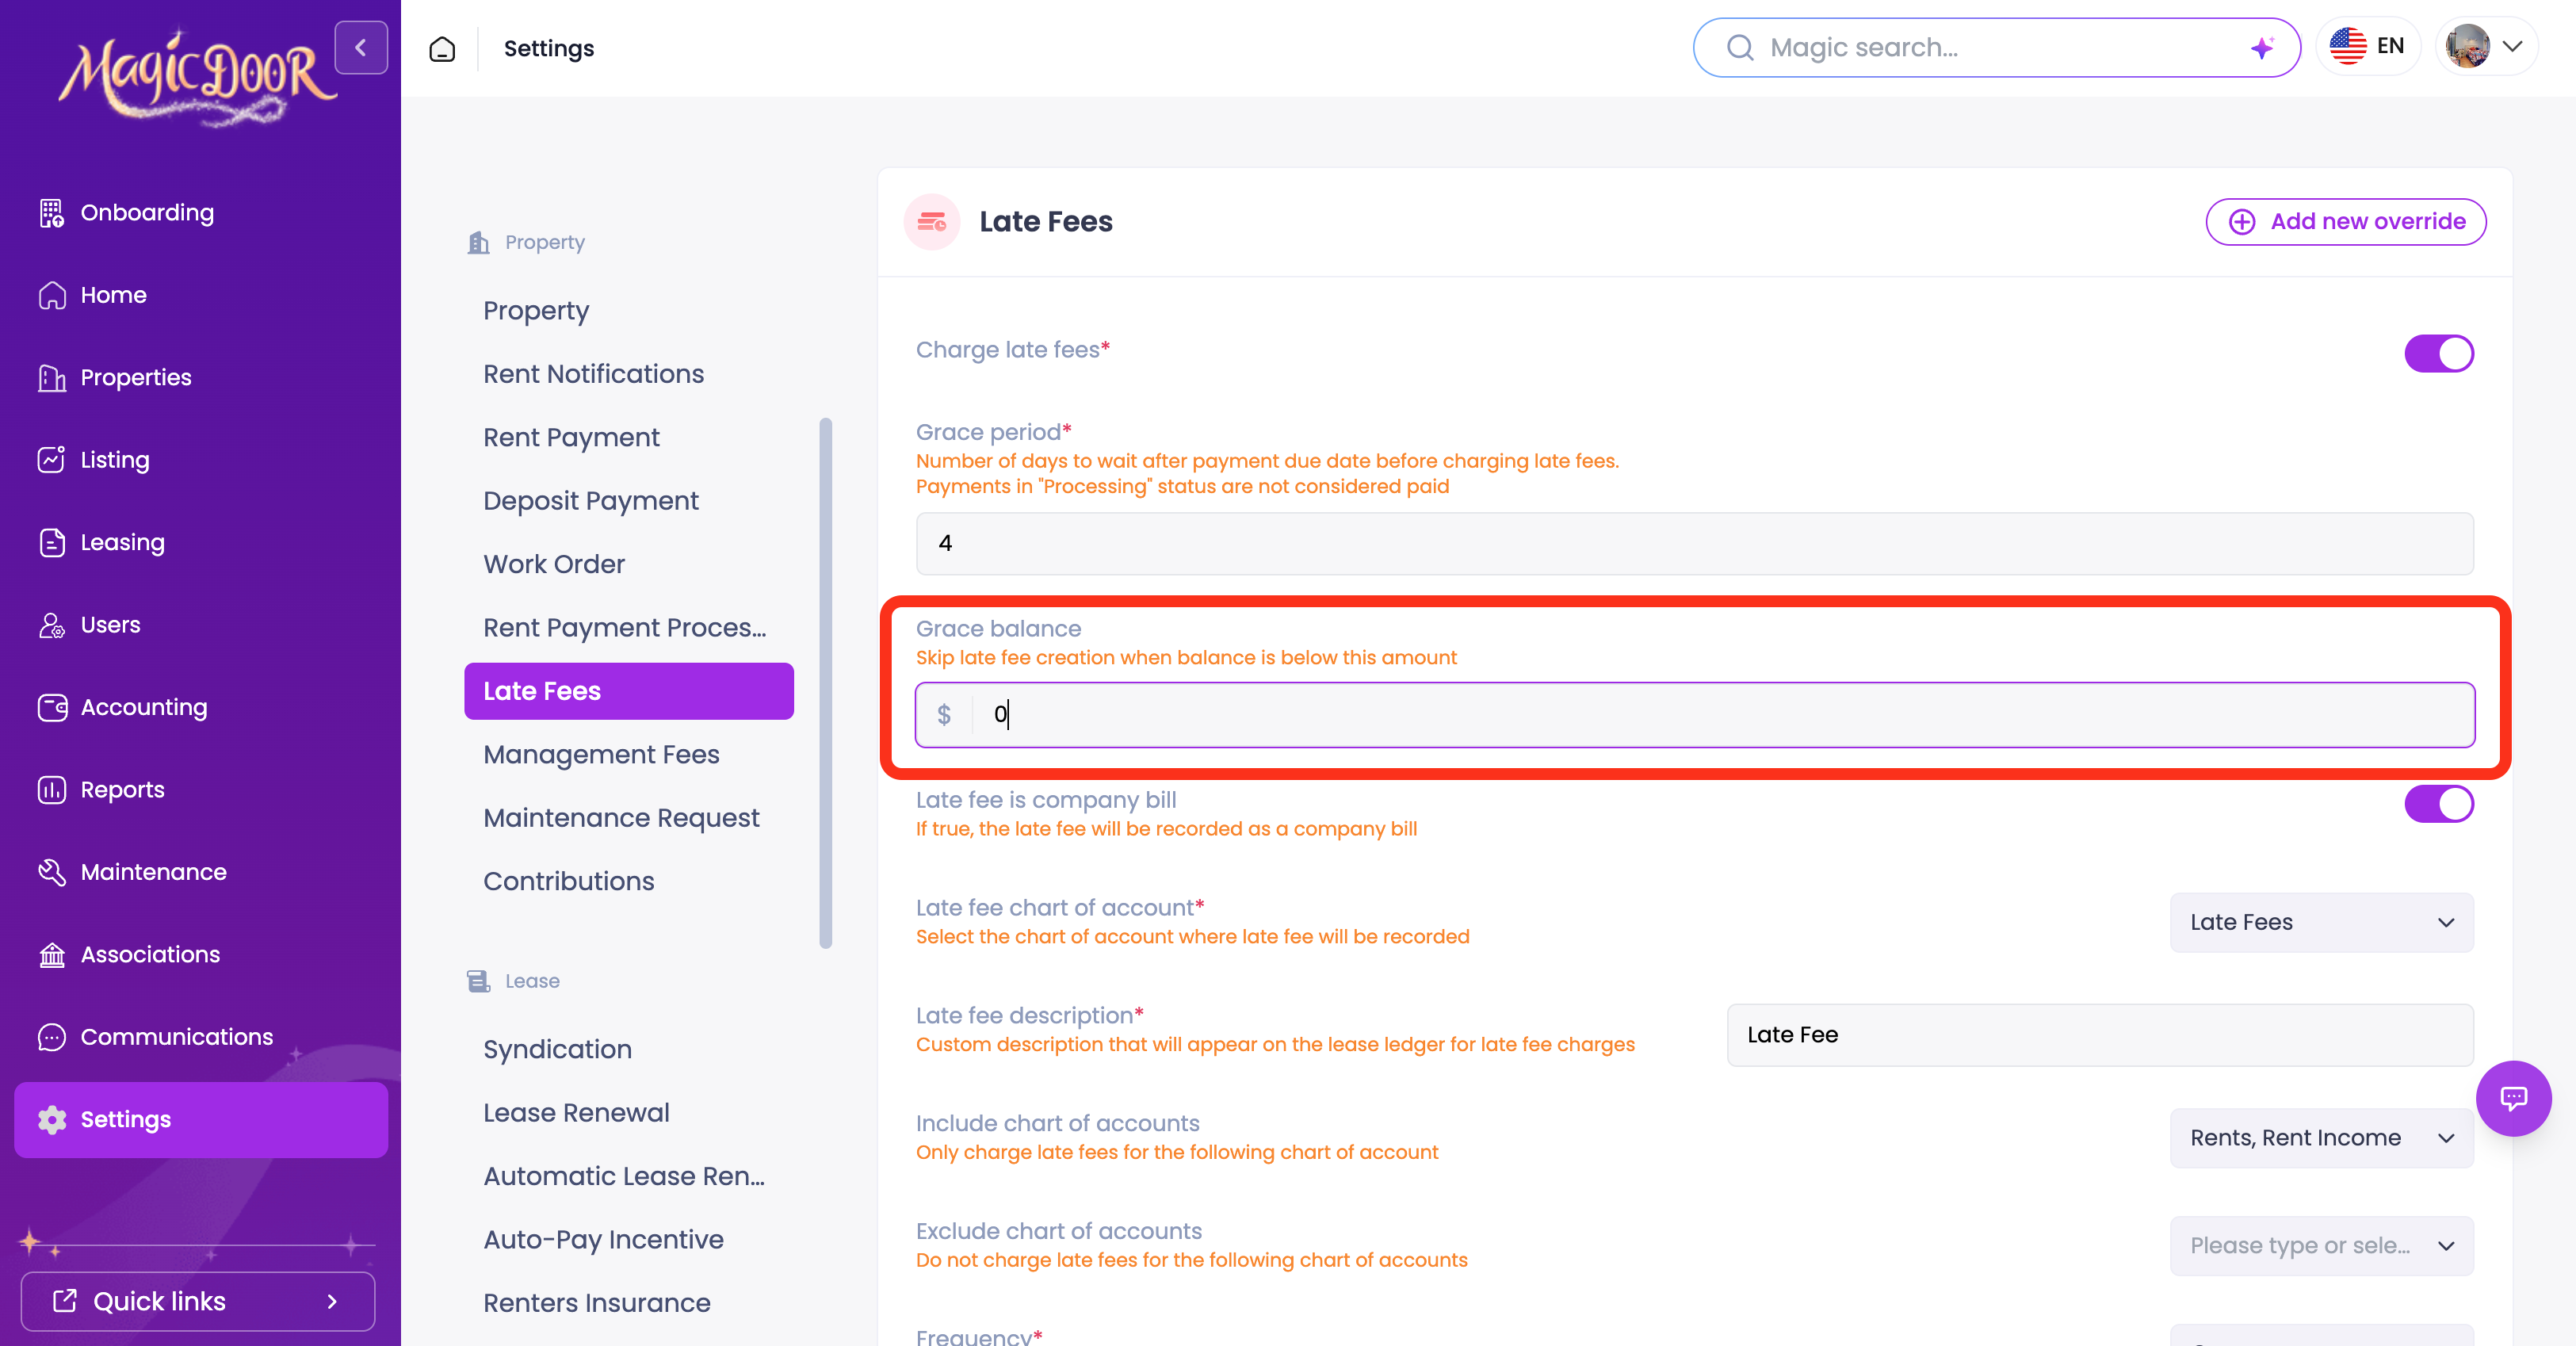The height and width of the screenshot is (1346, 2576).
Task: Expand Quick links button
Action: 197,1301
